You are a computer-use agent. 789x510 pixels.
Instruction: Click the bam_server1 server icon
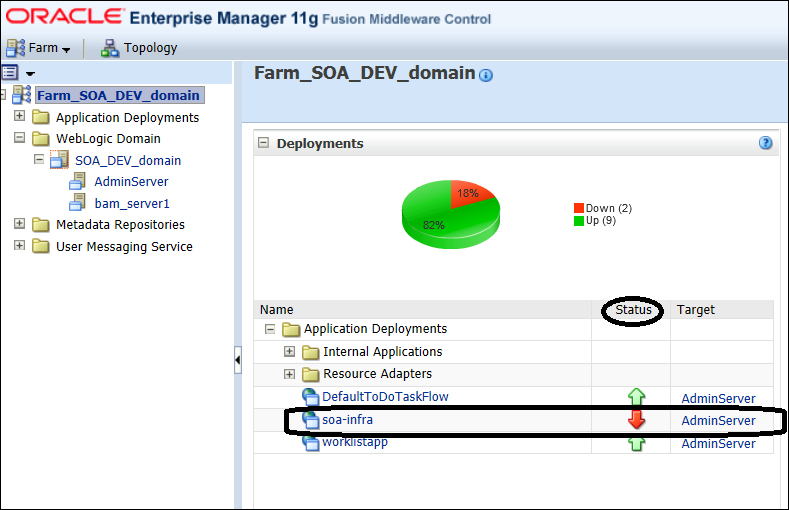tap(77, 203)
